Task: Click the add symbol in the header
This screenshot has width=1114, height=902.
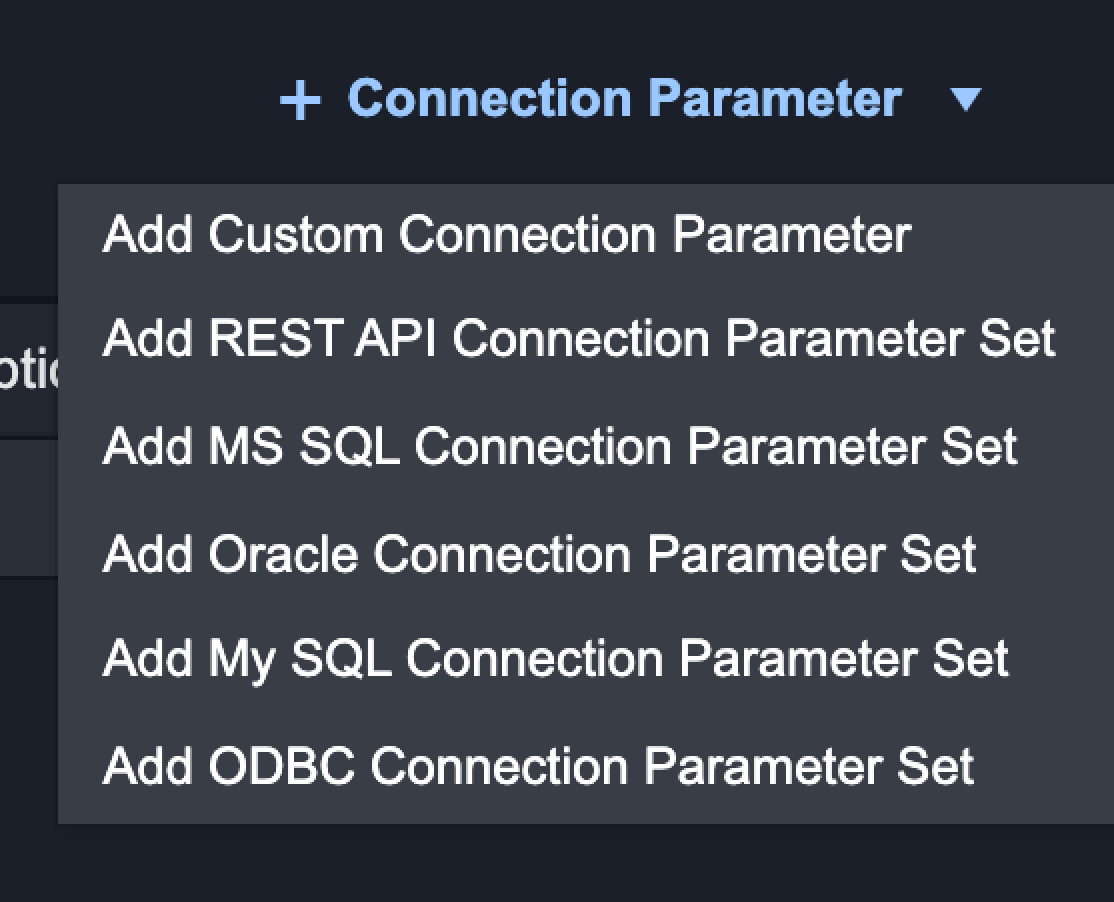Action: [x=300, y=100]
